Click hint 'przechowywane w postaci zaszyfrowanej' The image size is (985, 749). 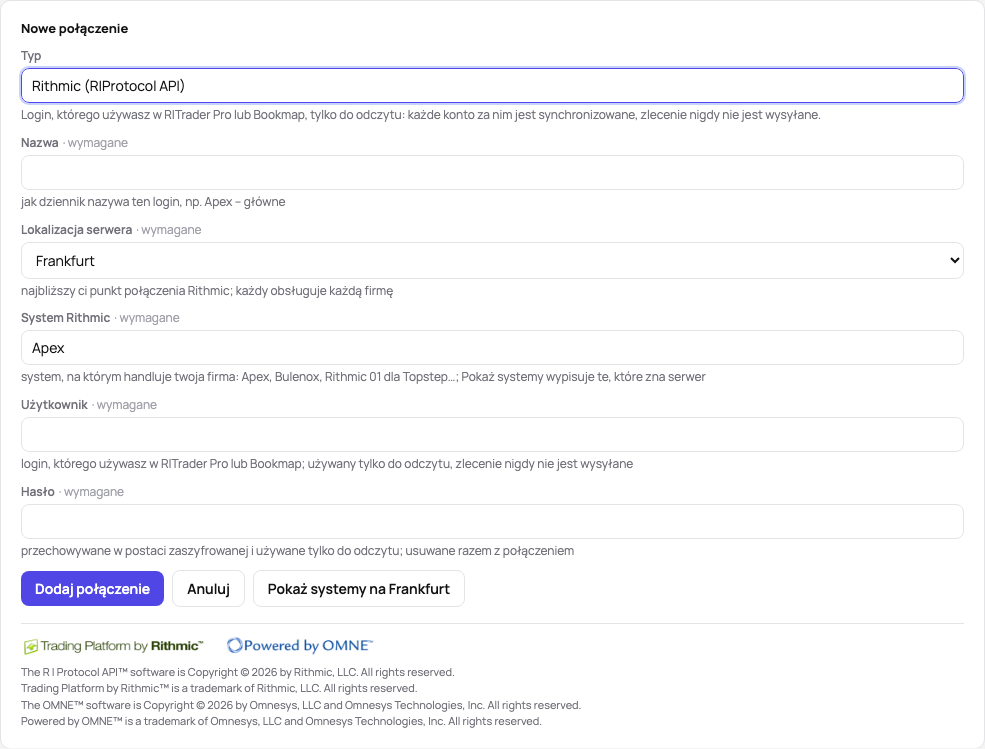[298, 551]
